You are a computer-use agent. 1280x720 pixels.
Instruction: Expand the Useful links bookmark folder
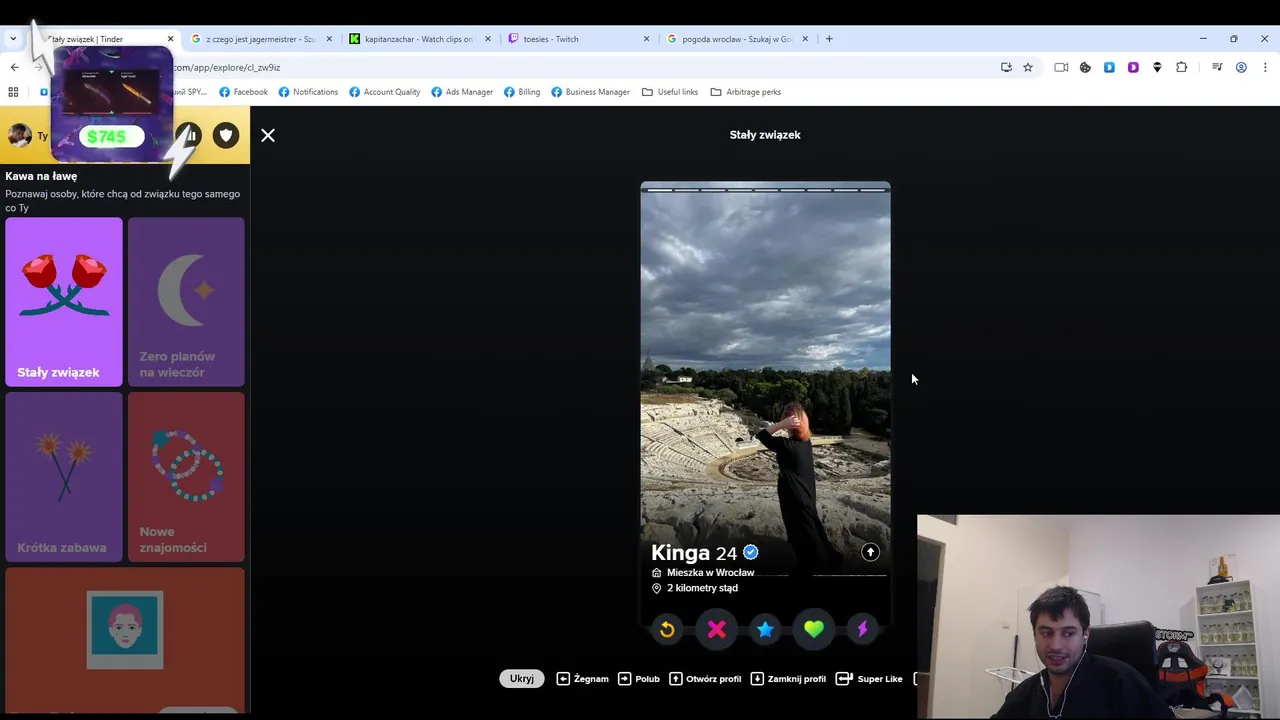pyautogui.click(x=670, y=92)
